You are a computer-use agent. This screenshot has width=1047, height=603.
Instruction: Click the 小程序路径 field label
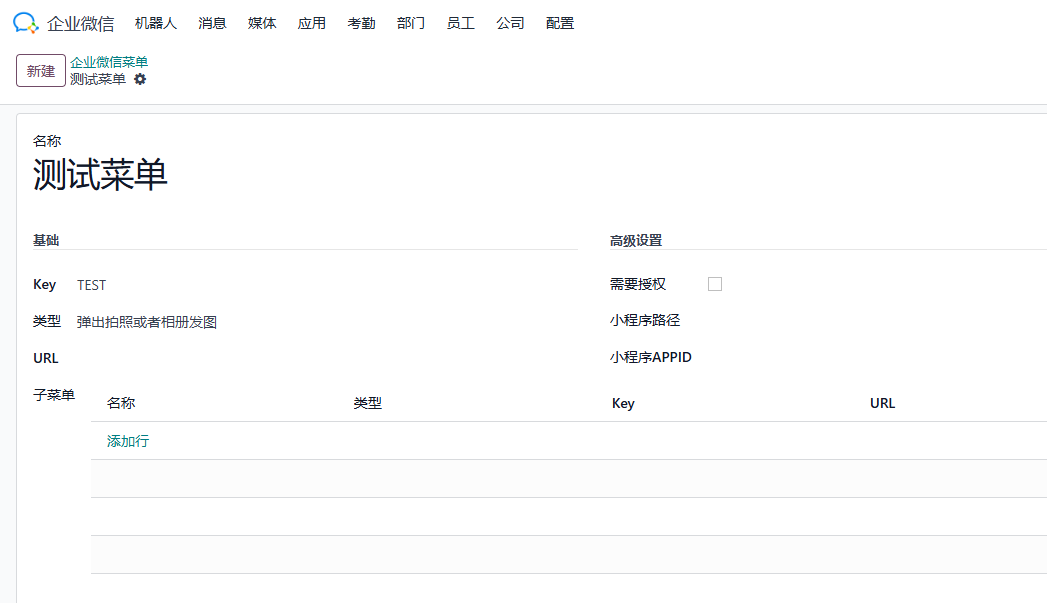pyautogui.click(x=644, y=321)
